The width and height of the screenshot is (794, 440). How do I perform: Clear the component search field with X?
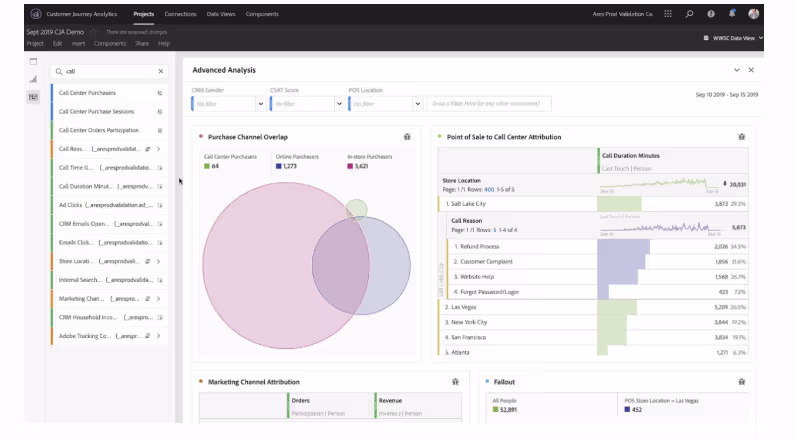pos(161,71)
